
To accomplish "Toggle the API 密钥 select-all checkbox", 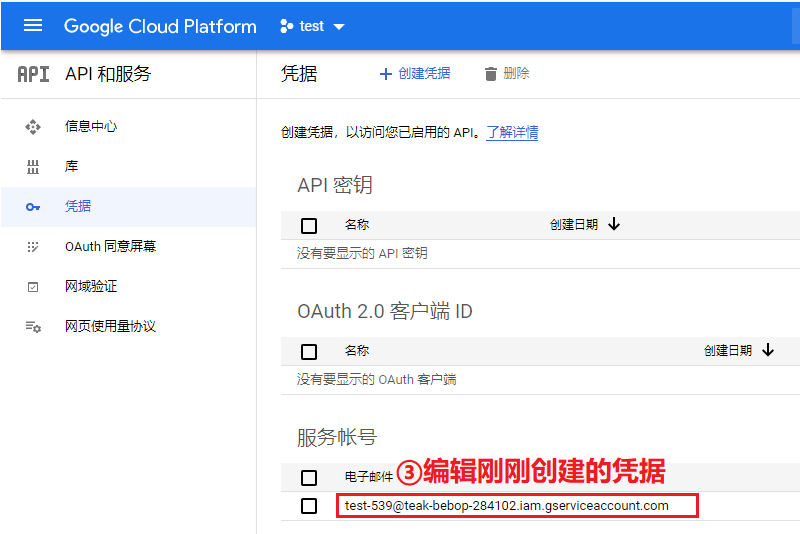I will (309, 226).
